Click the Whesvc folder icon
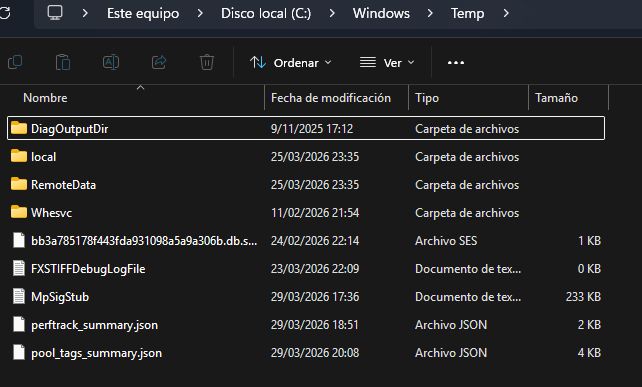The height and width of the screenshot is (387, 642). coord(19,212)
